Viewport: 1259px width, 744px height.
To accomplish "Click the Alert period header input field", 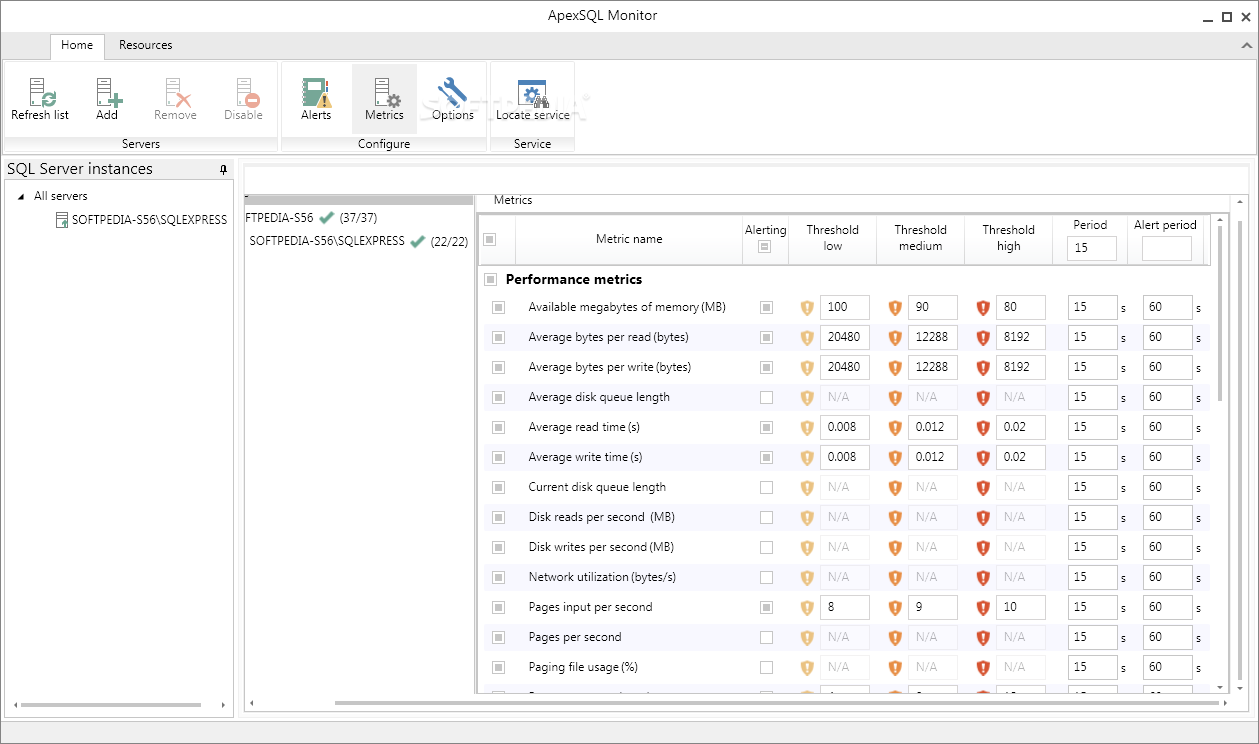I will (x=1167, y=248).
